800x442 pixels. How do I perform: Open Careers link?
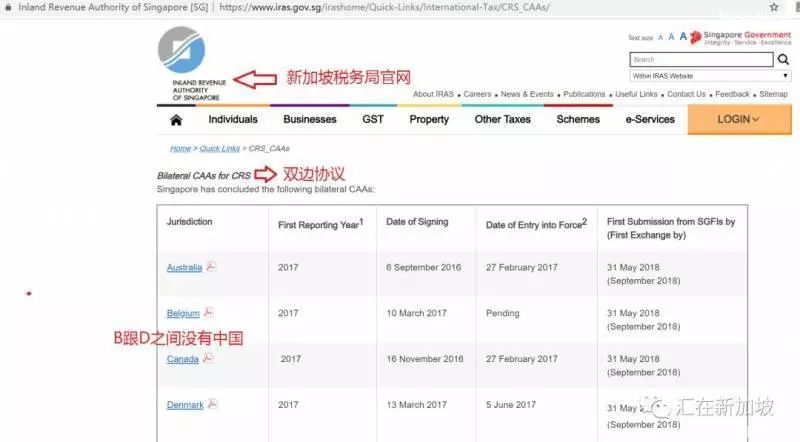pos(477,94)
